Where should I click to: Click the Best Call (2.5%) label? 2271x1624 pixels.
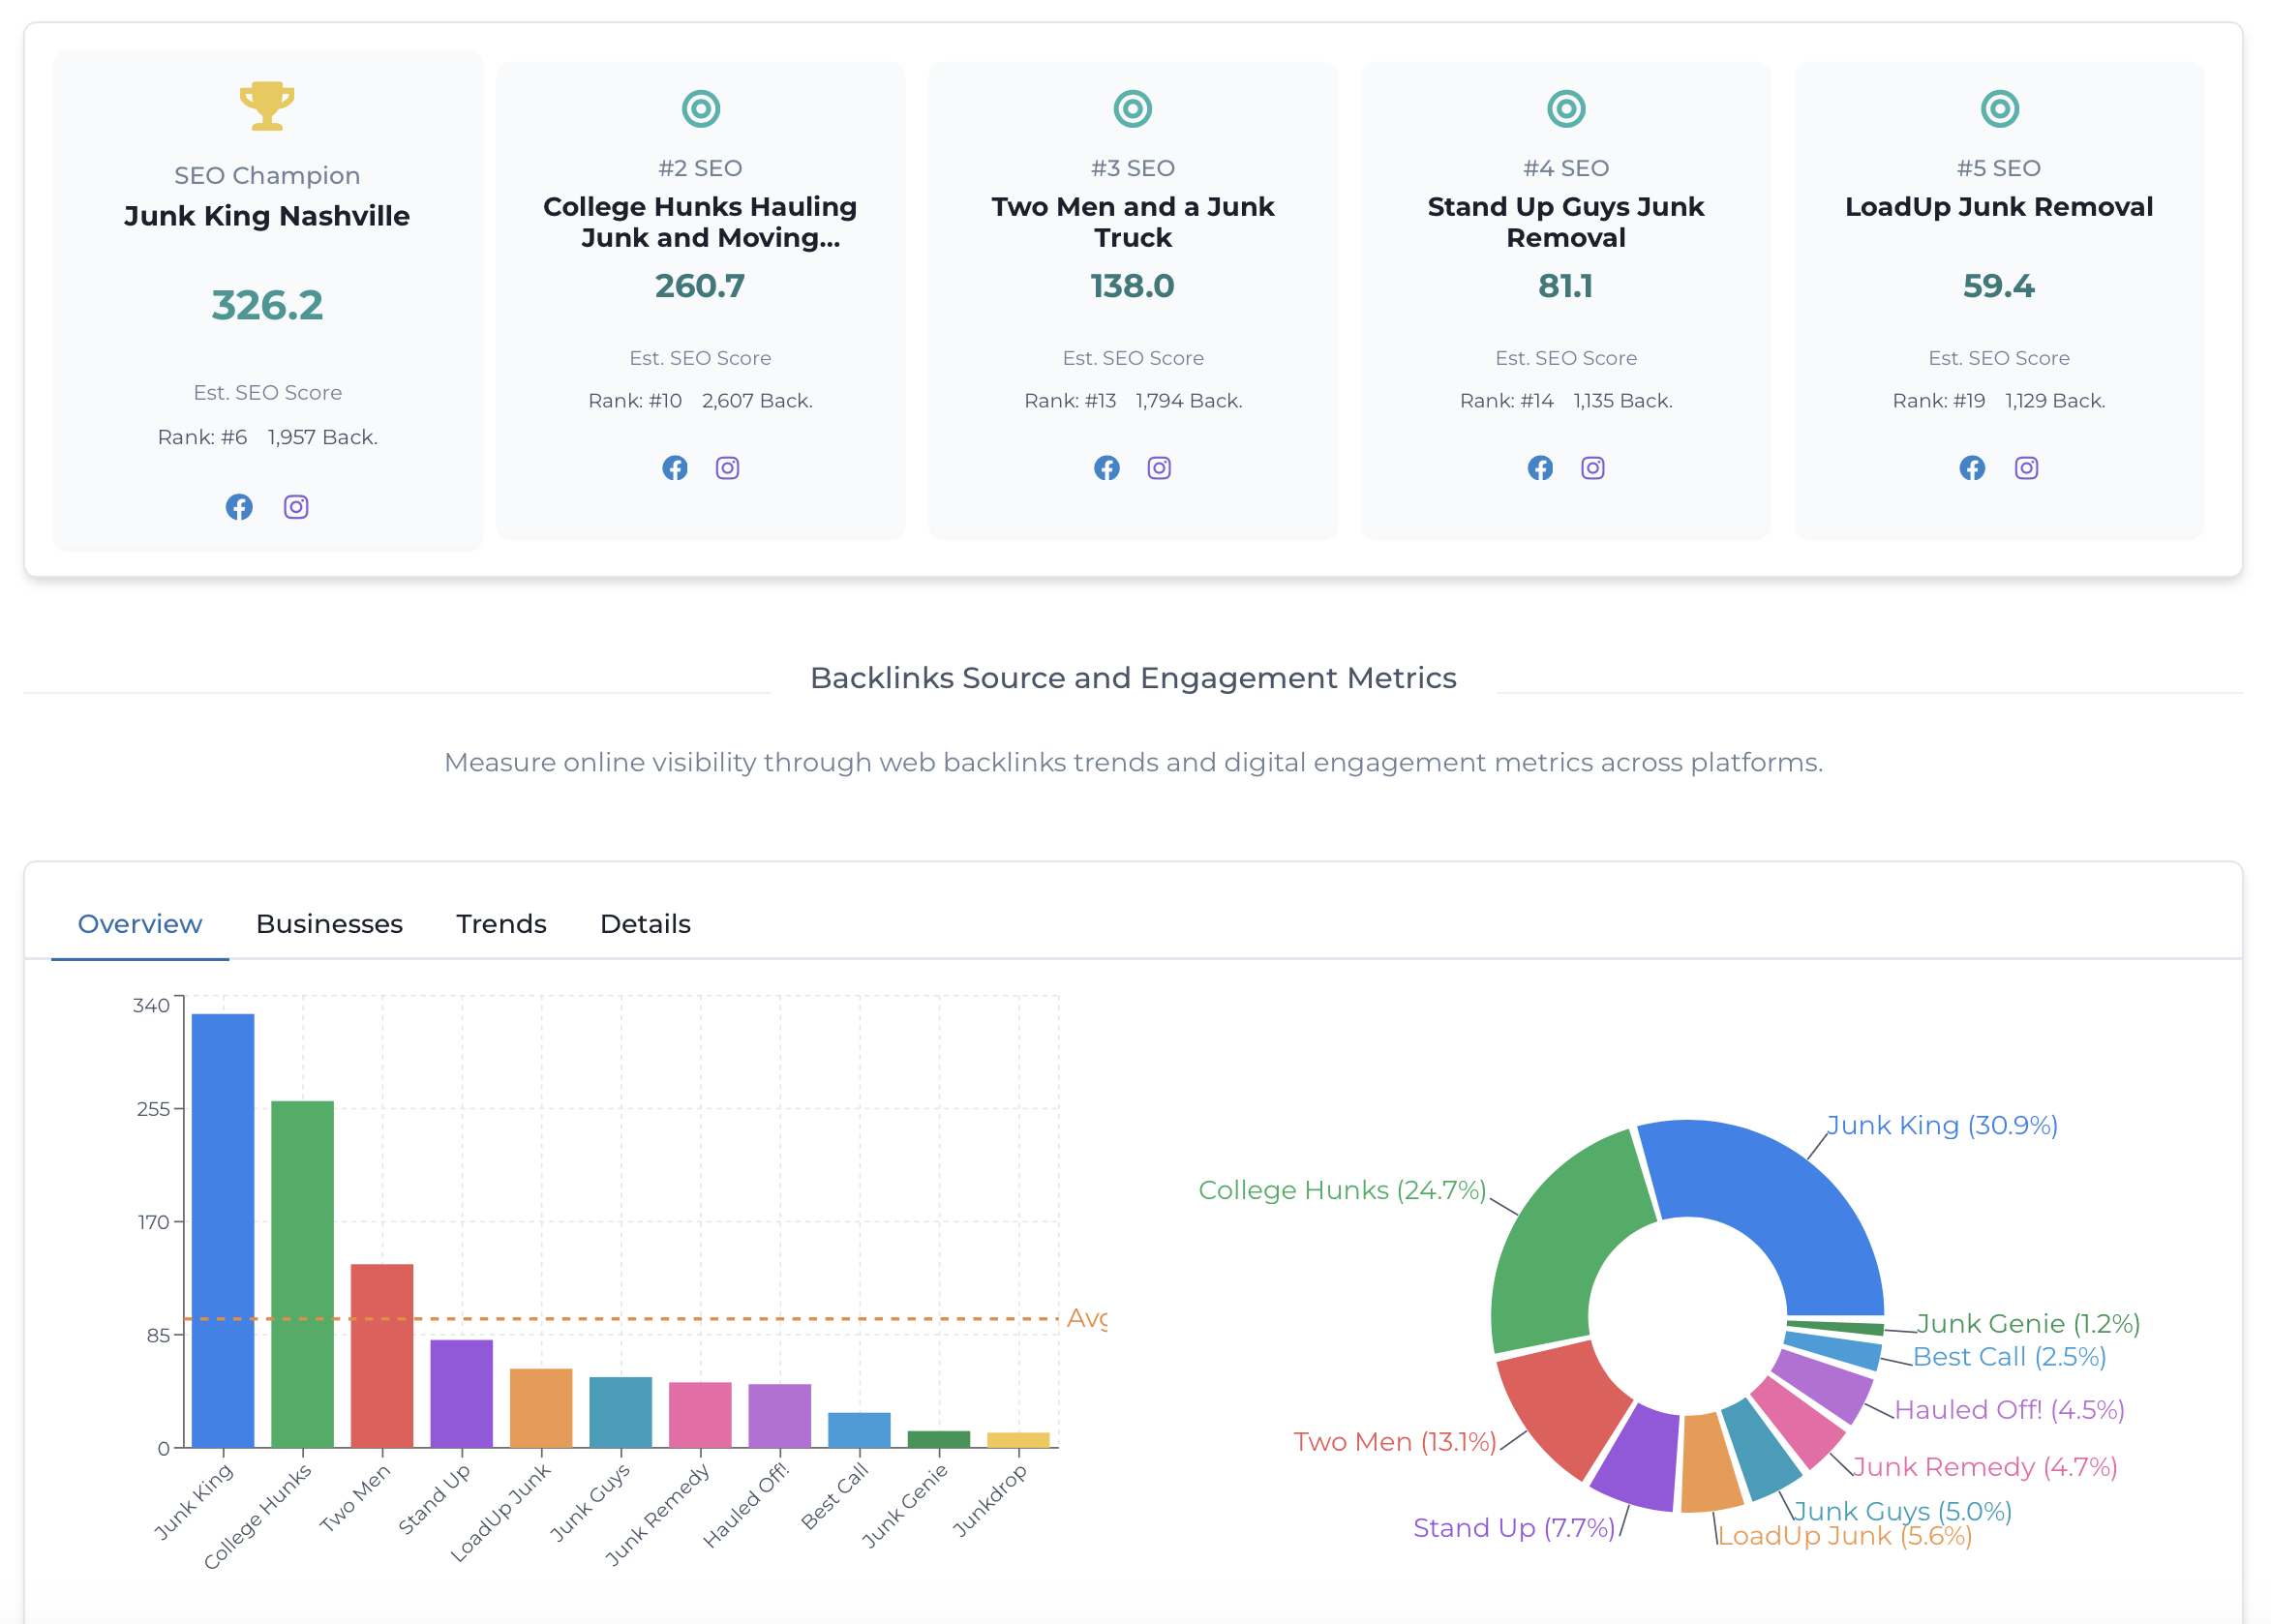pyautogui.click(x=2009, y=1357)
